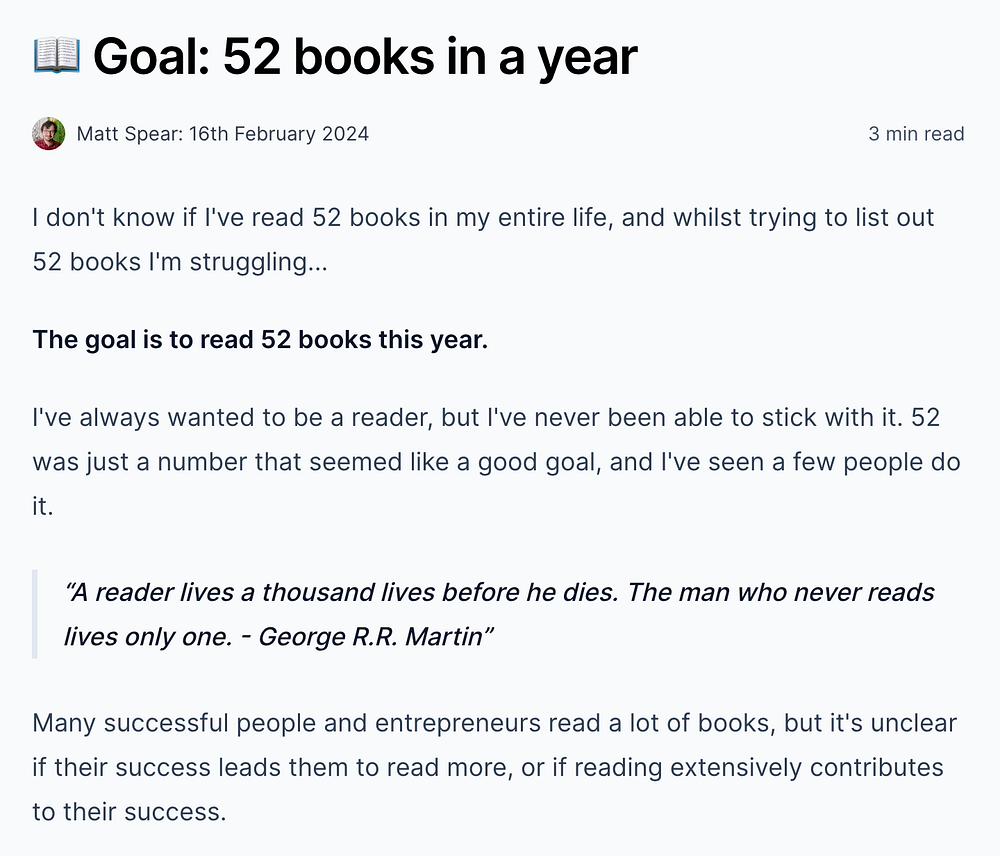Click the 'Goal: 52 books in a year' title
Screen dimensions: 1000x856
tap(365, 56)
